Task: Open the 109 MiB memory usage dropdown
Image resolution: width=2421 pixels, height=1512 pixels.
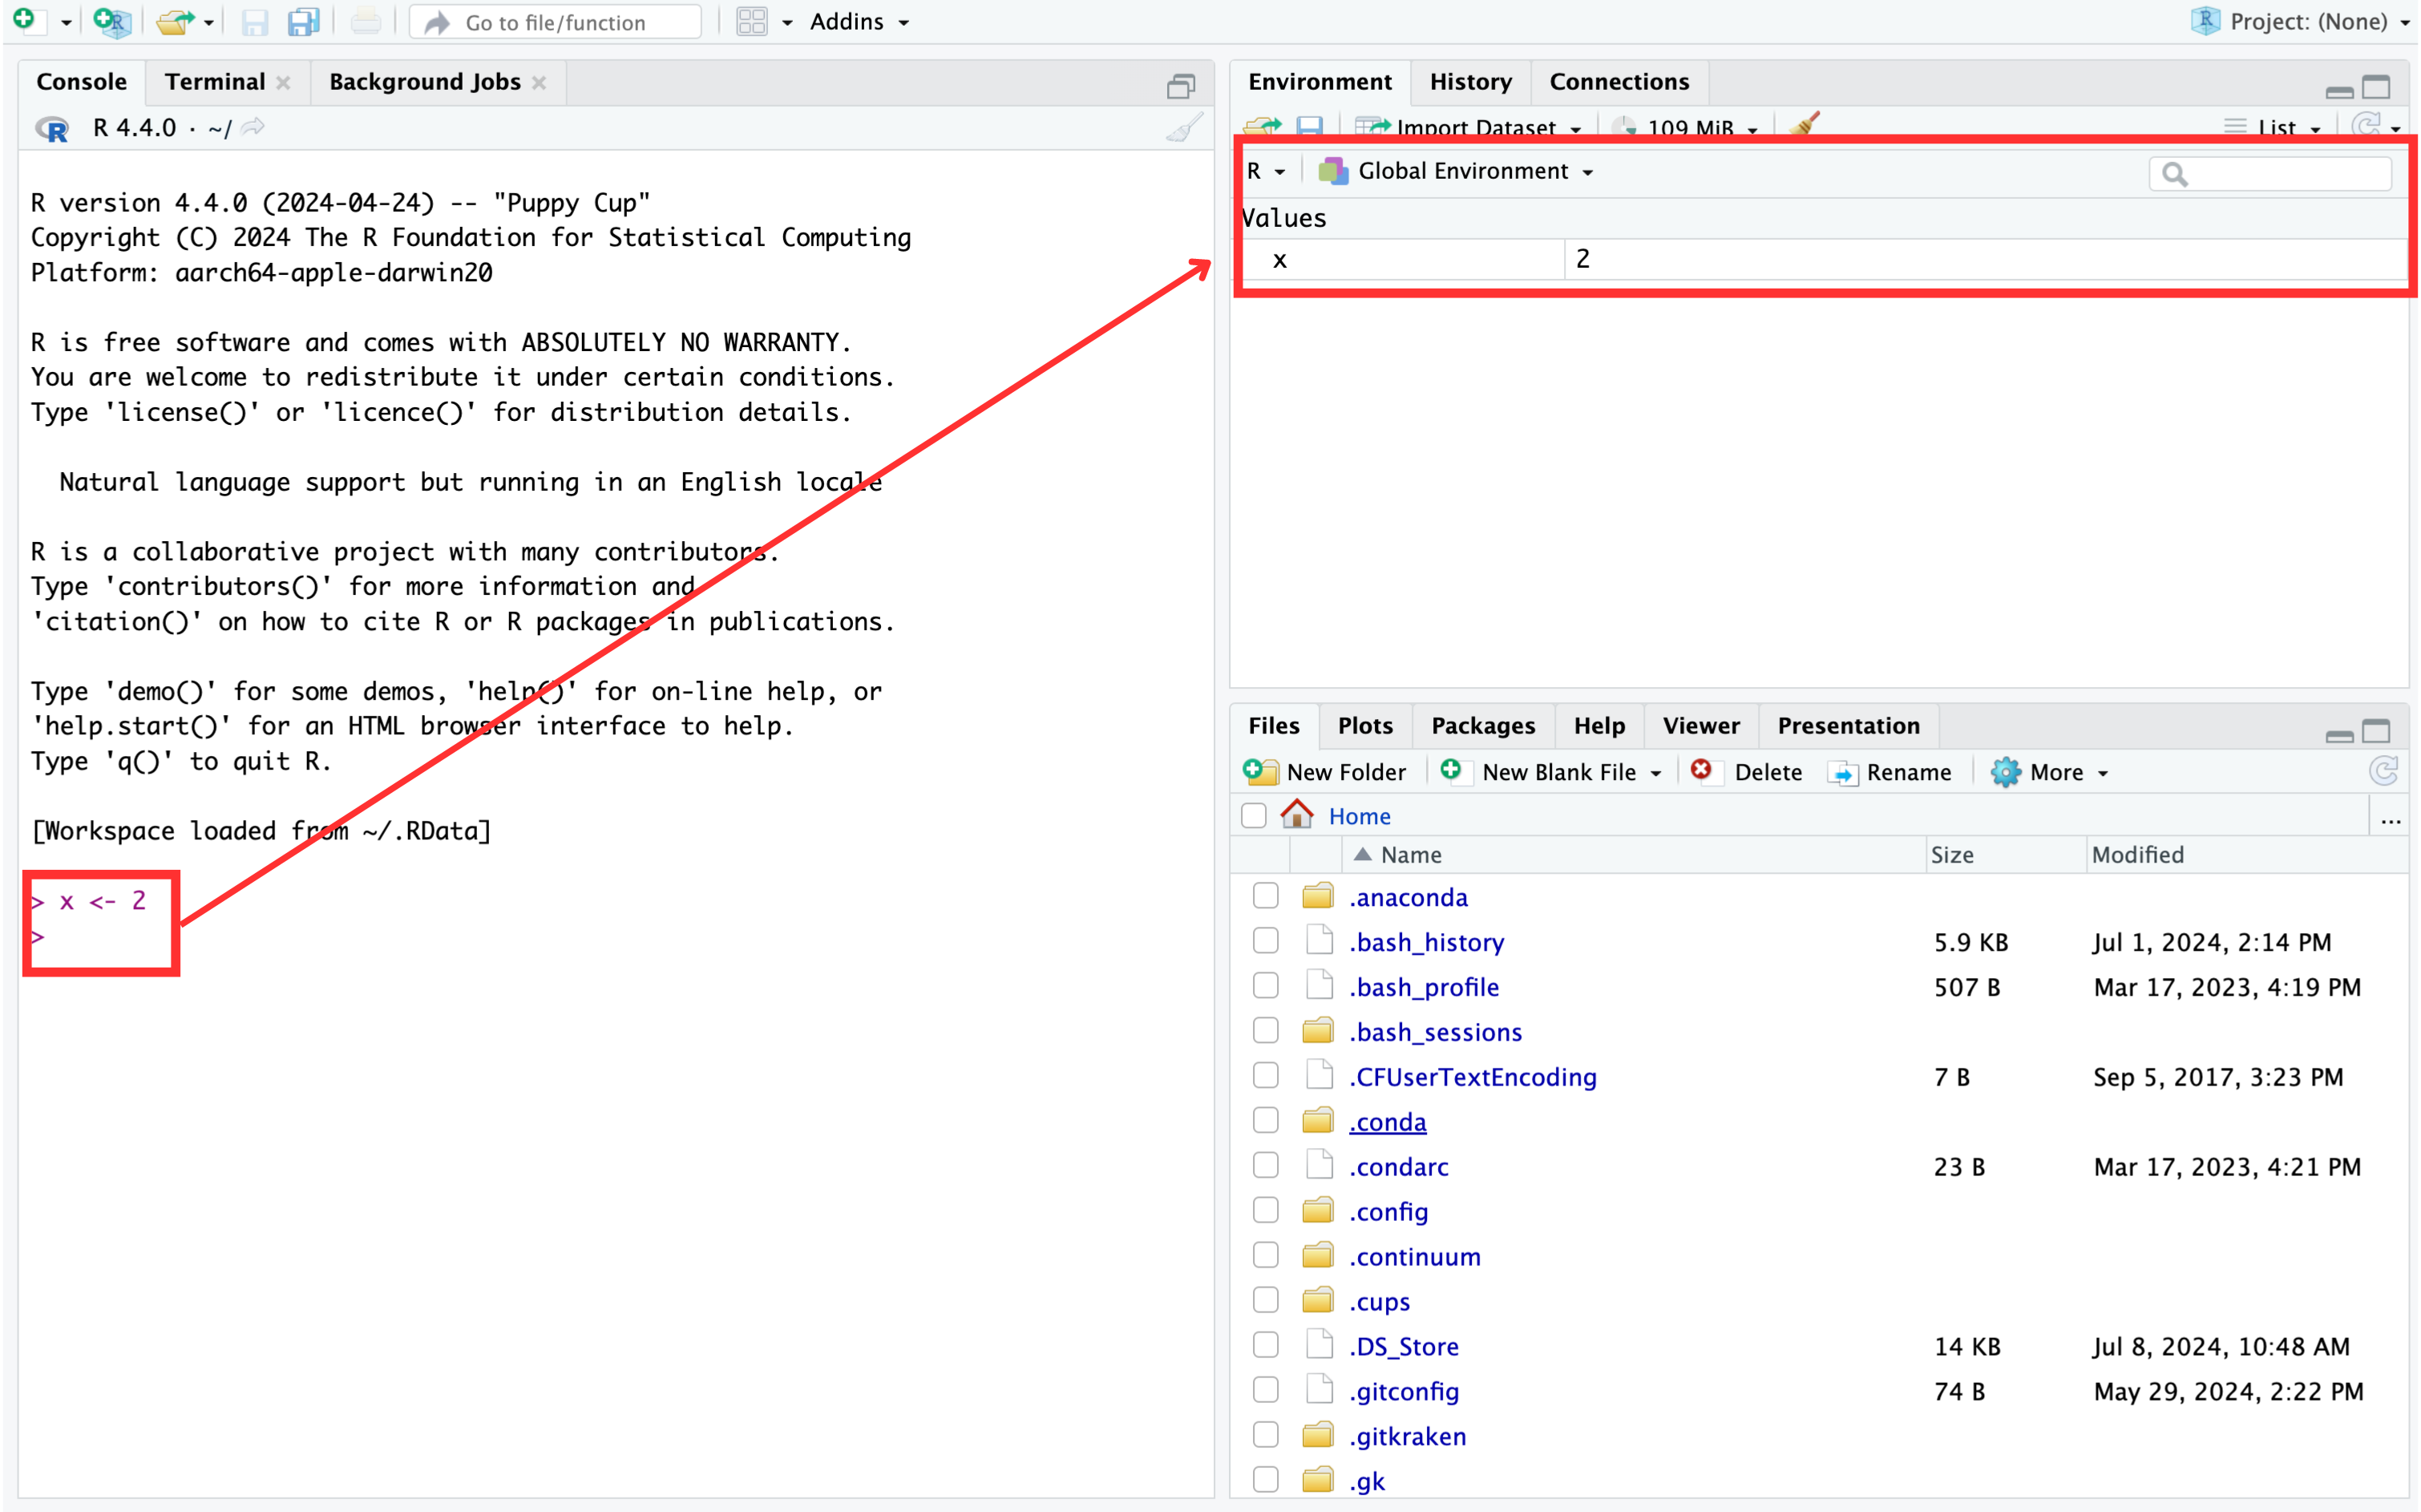Action: tap(1686, 127)
